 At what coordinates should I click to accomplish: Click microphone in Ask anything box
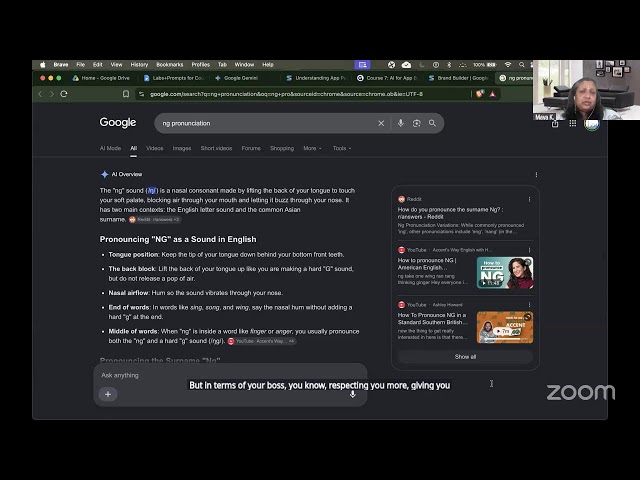pyautogui.click(x=353, y=394)
